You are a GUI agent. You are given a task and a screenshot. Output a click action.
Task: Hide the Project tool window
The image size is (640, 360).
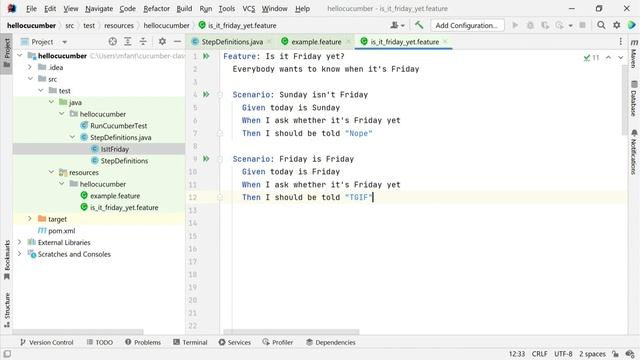coord(177,42)
